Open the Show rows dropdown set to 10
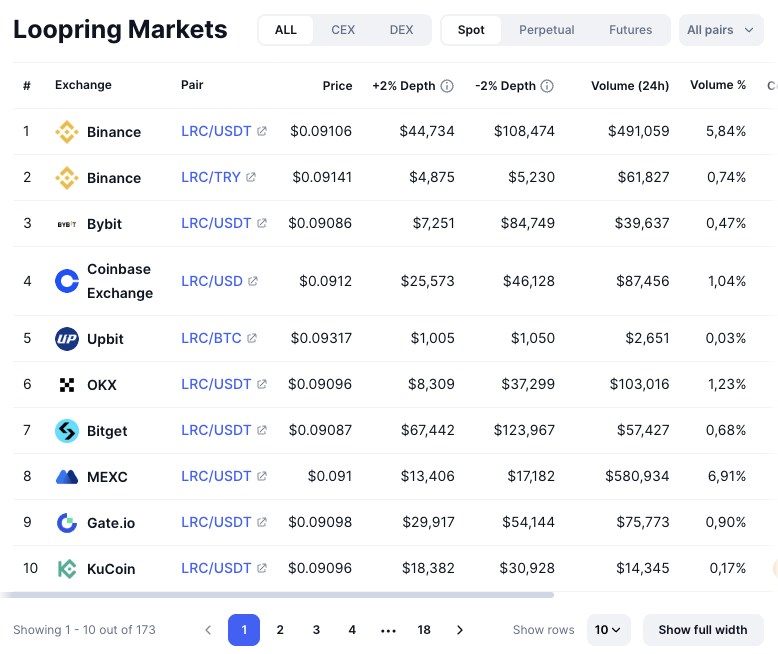This screenshot has height=654, width=778. tap(608, 630)
